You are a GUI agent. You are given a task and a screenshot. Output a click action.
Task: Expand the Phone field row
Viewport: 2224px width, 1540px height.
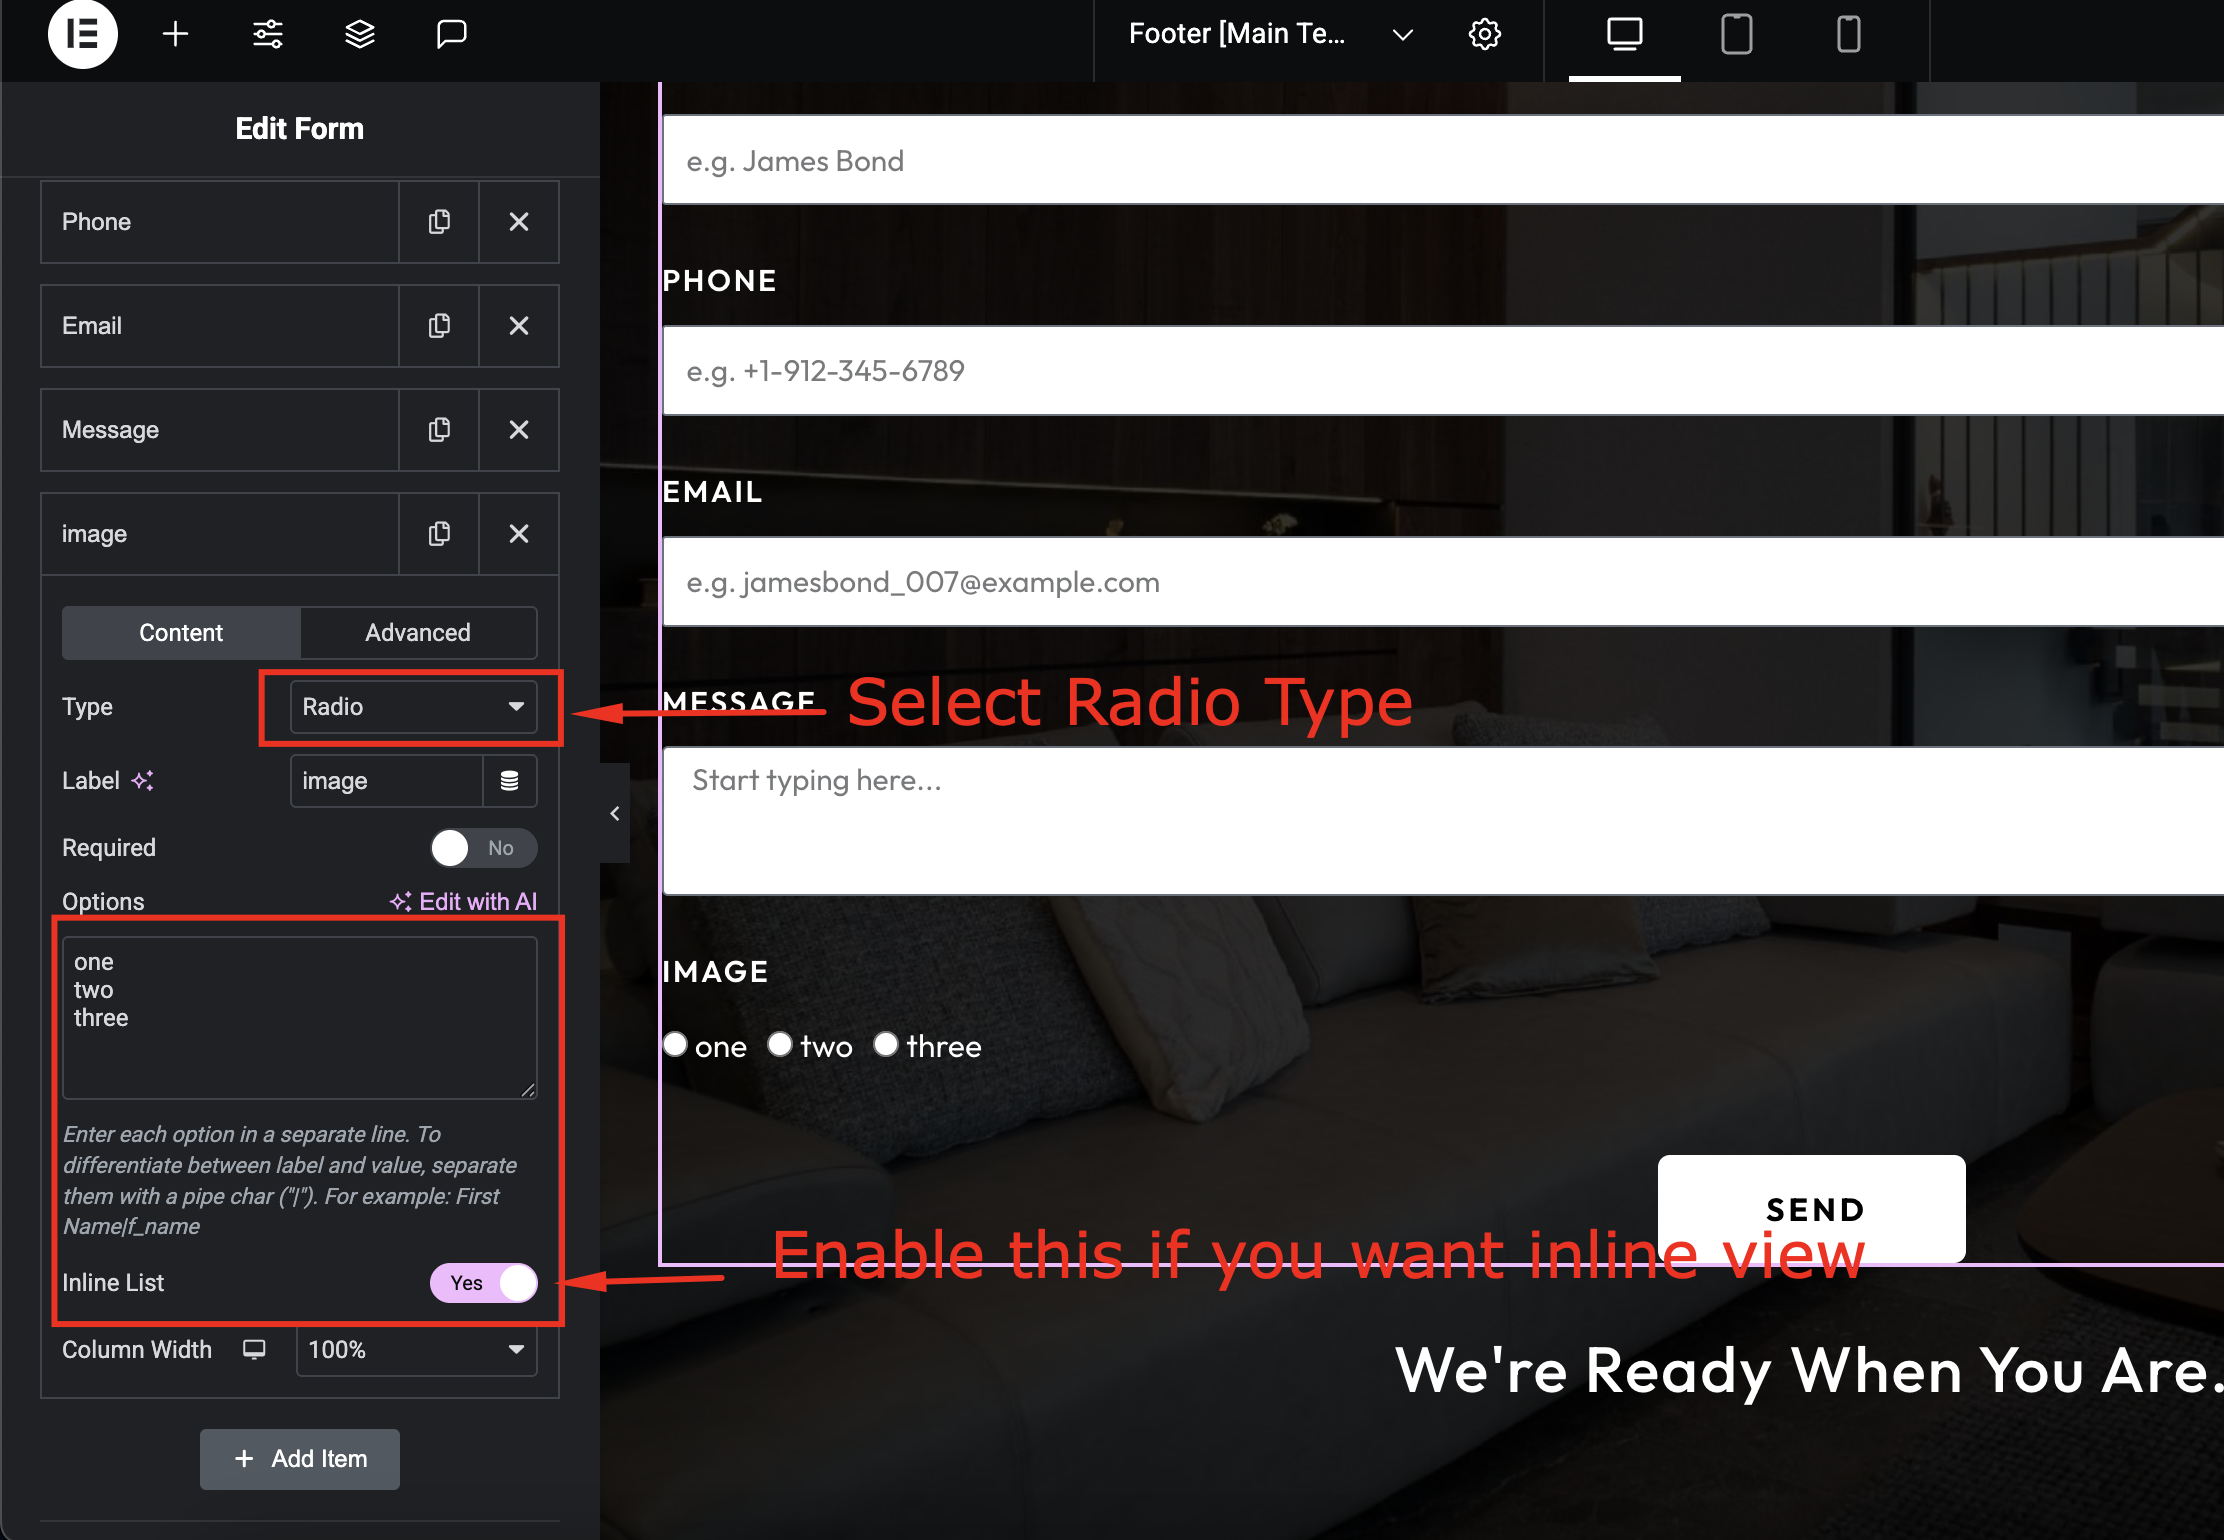click(x=220, y=222)
